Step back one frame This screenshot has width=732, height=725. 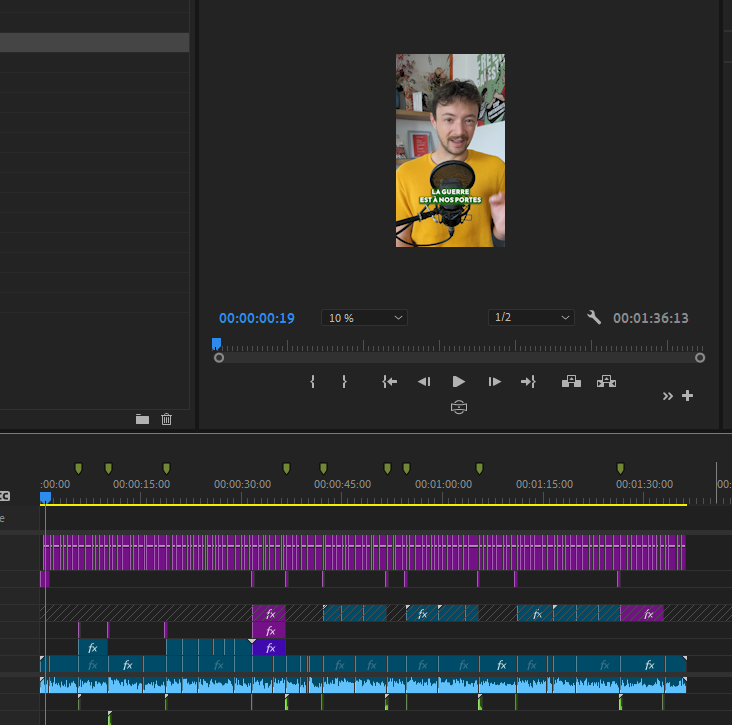tap(424, 381)
